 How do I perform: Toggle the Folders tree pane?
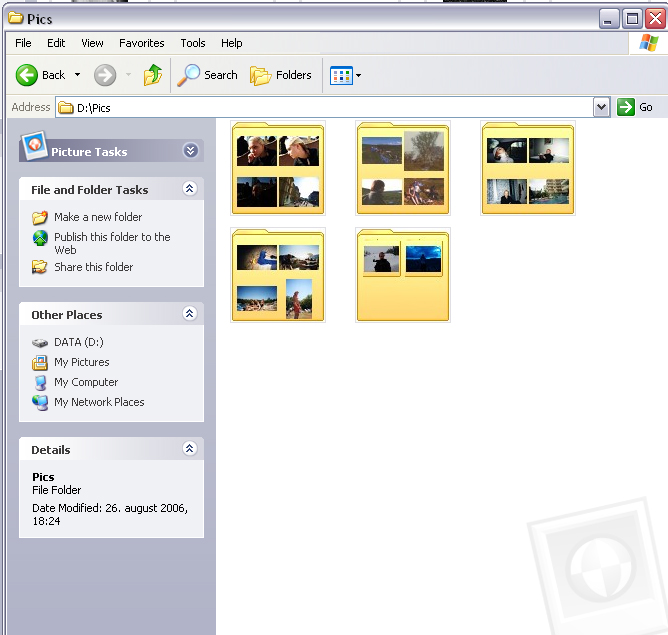[x=281, y=75]
